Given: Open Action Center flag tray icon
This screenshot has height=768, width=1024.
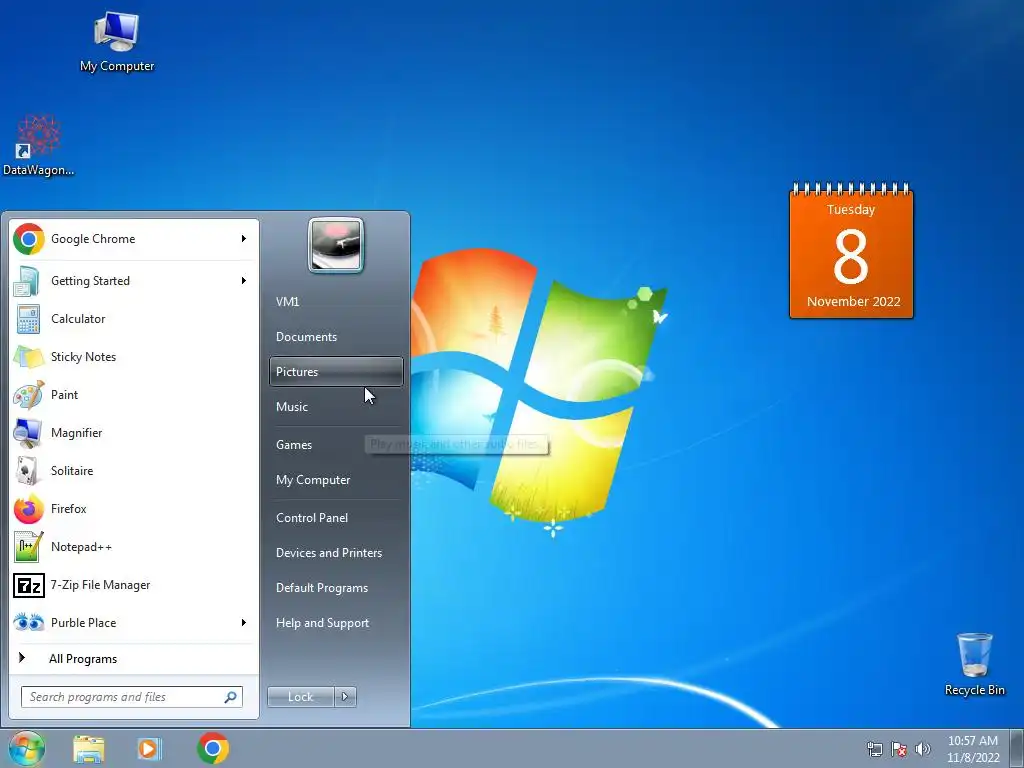Looking at the screenshot, I should pos(899,749).
